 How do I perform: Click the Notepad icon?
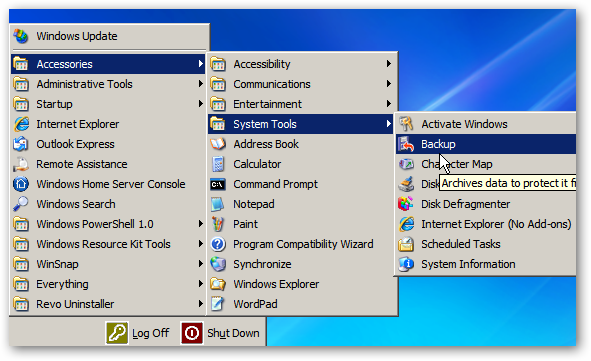pyautogui.click(x=218, y=204)
